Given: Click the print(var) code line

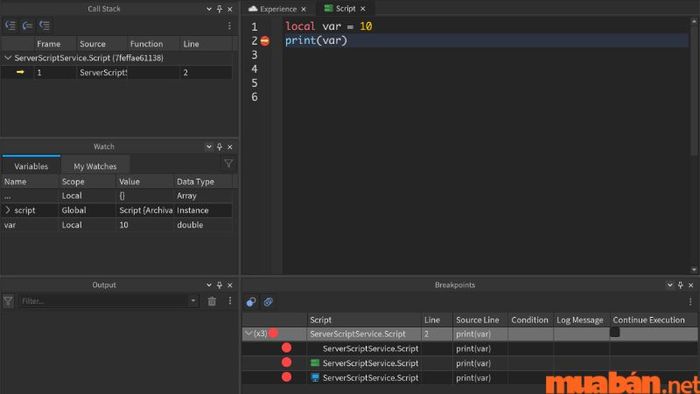Looking at the screenshot, I should pos(316,41).
